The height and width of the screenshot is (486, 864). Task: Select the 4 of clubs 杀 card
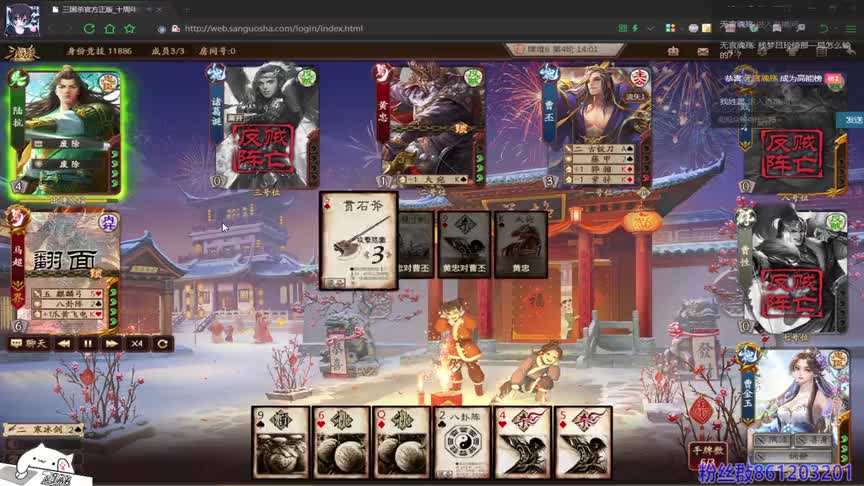click(522, 441)
